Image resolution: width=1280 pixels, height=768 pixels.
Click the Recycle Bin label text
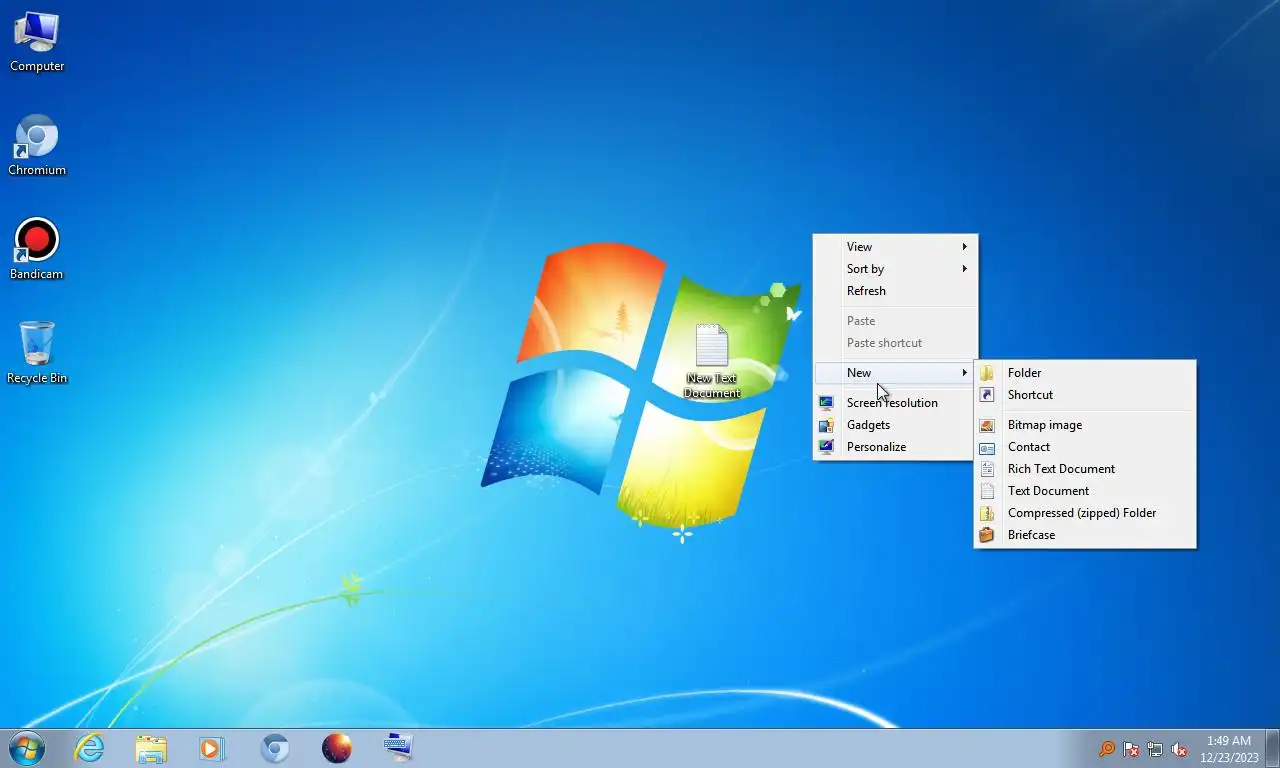(37, 378)
